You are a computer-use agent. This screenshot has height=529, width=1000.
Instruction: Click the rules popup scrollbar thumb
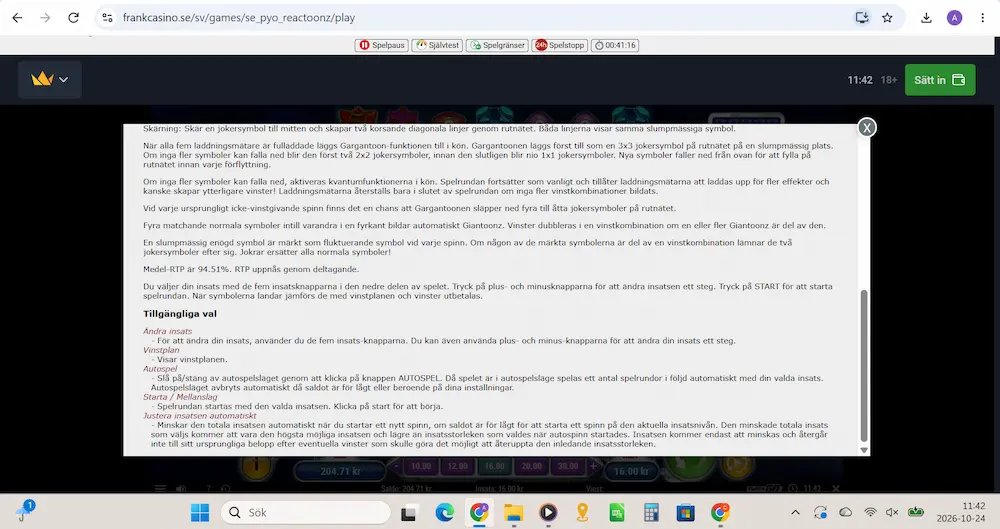click(864, 366)
